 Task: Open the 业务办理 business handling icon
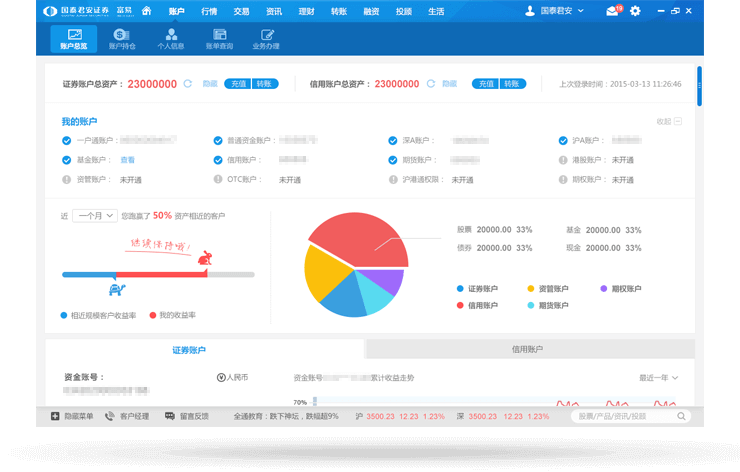266,39
